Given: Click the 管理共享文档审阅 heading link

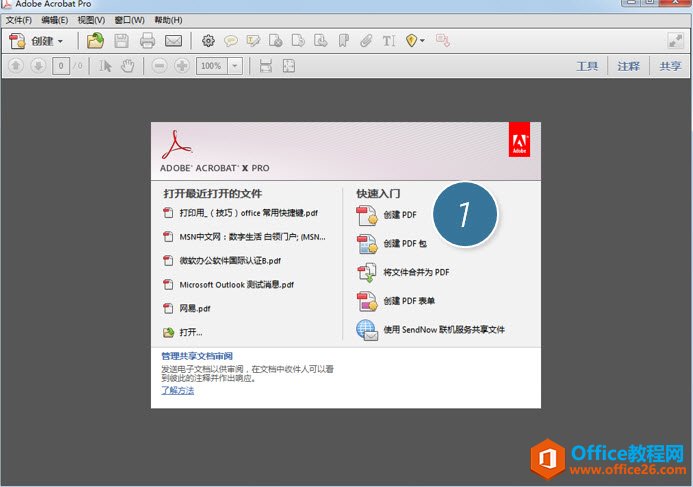Looking at the screenshot, I should click(x=197, y=356).
